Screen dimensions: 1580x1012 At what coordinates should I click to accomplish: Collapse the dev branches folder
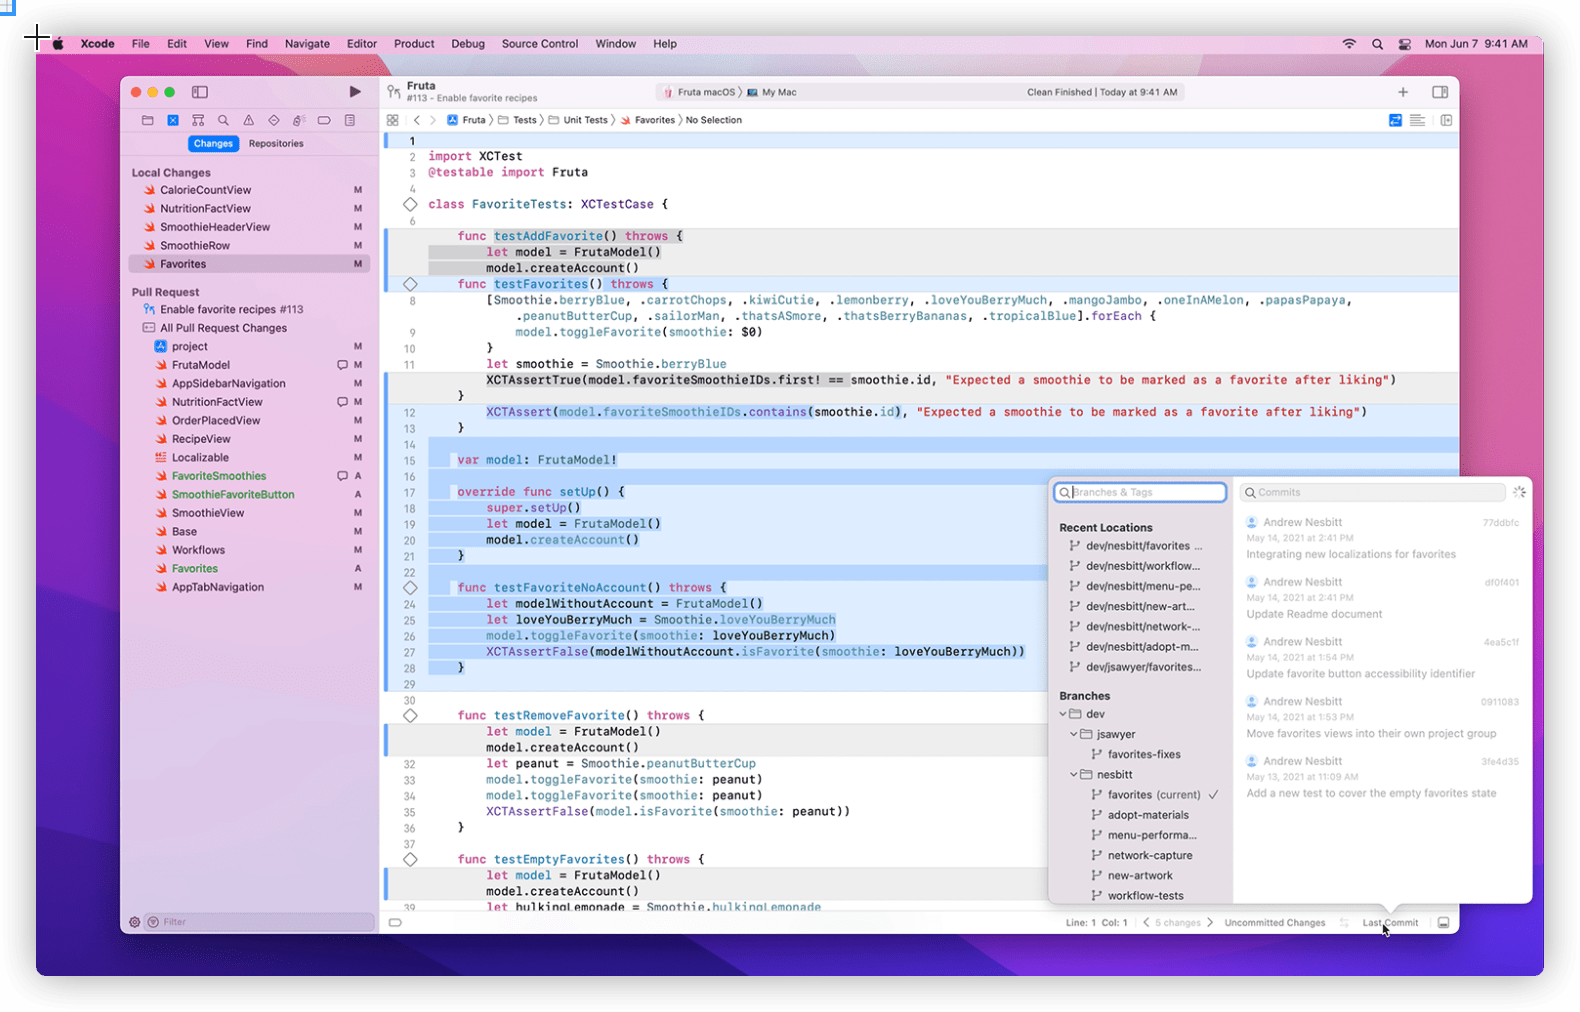point(1063,714)
